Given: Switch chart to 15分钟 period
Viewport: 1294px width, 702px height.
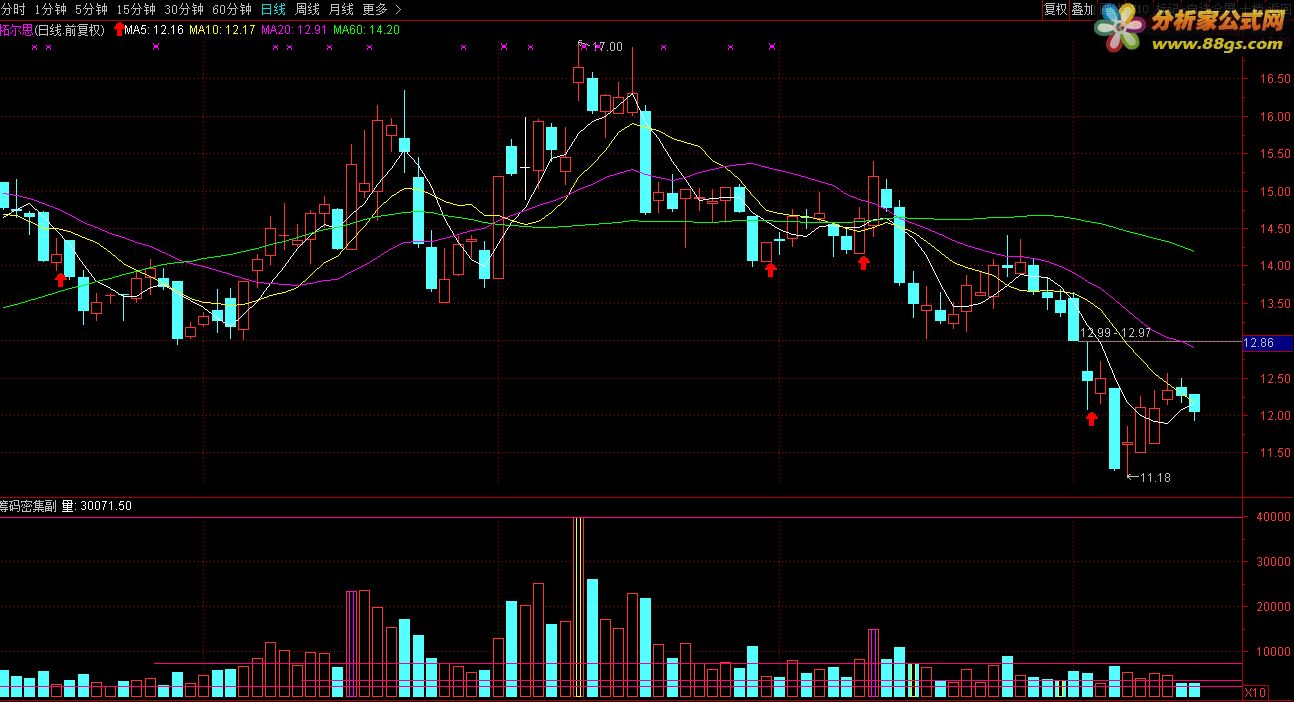Looking at the screenshot, I should 135,9.
